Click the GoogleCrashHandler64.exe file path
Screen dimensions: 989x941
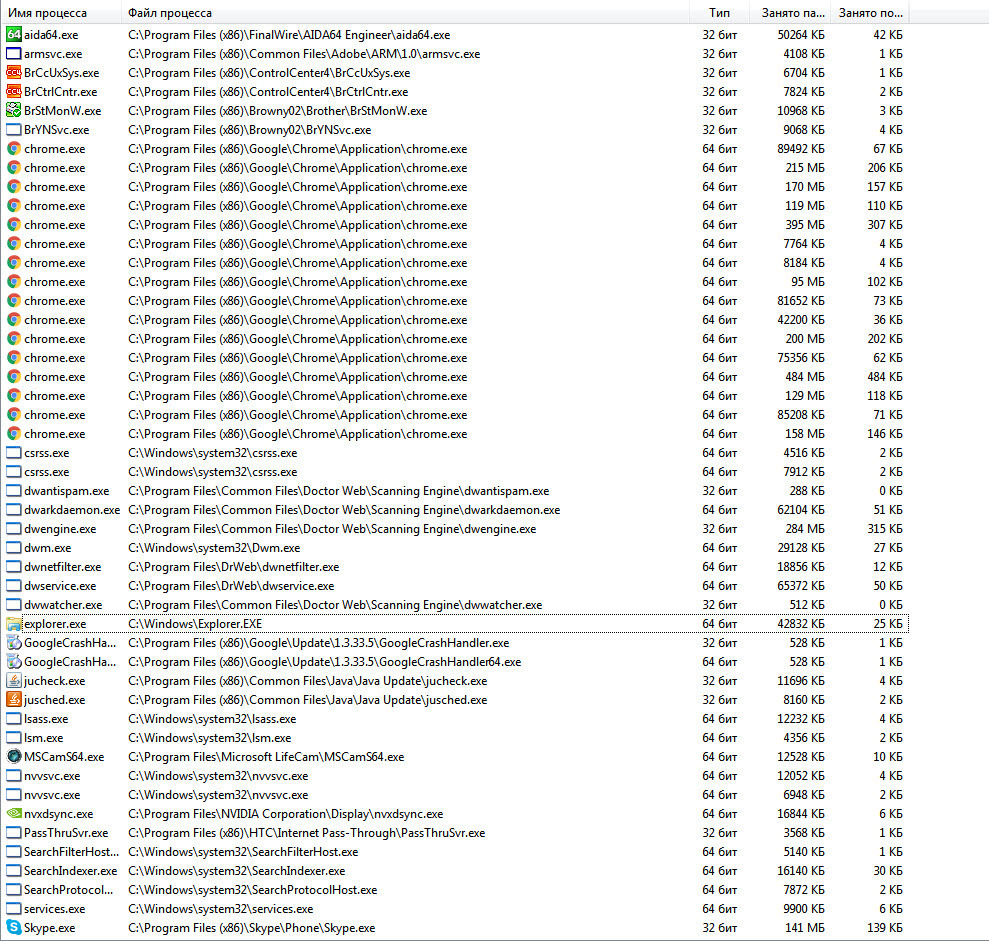tap(324, 662)
